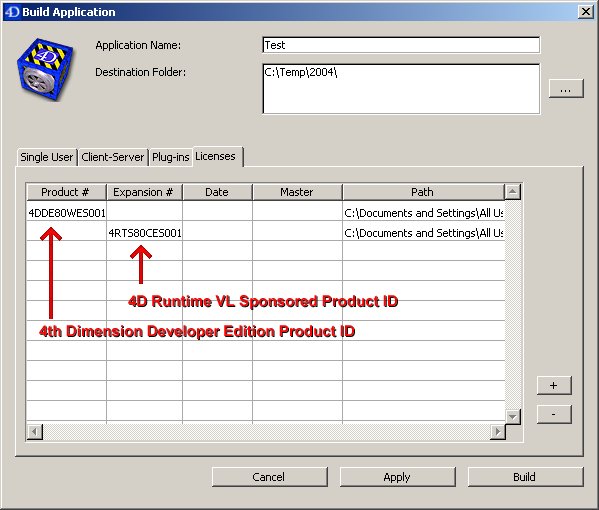
Task: Click the Path cell in the 4DDE80WES001 row
Action: tap(424, 212)
